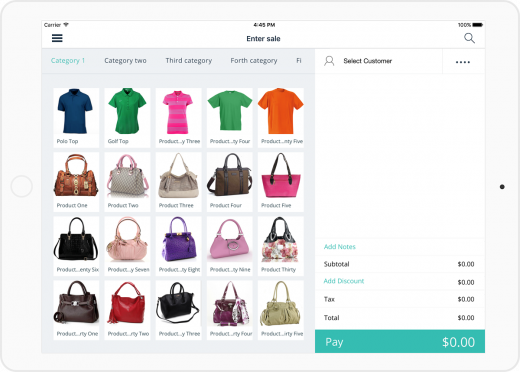Select the red tassel handbag

(x=127, y=310)
